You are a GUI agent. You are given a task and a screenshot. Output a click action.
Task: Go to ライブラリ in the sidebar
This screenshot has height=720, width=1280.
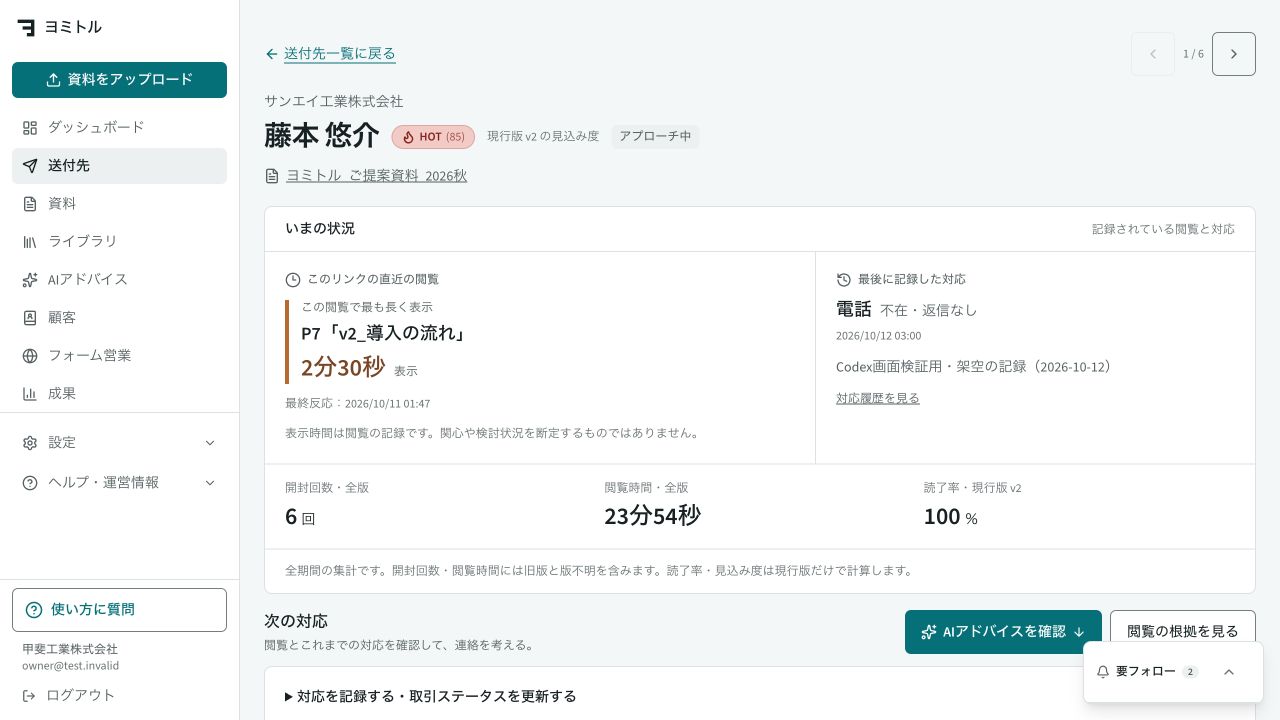(119, 242)
